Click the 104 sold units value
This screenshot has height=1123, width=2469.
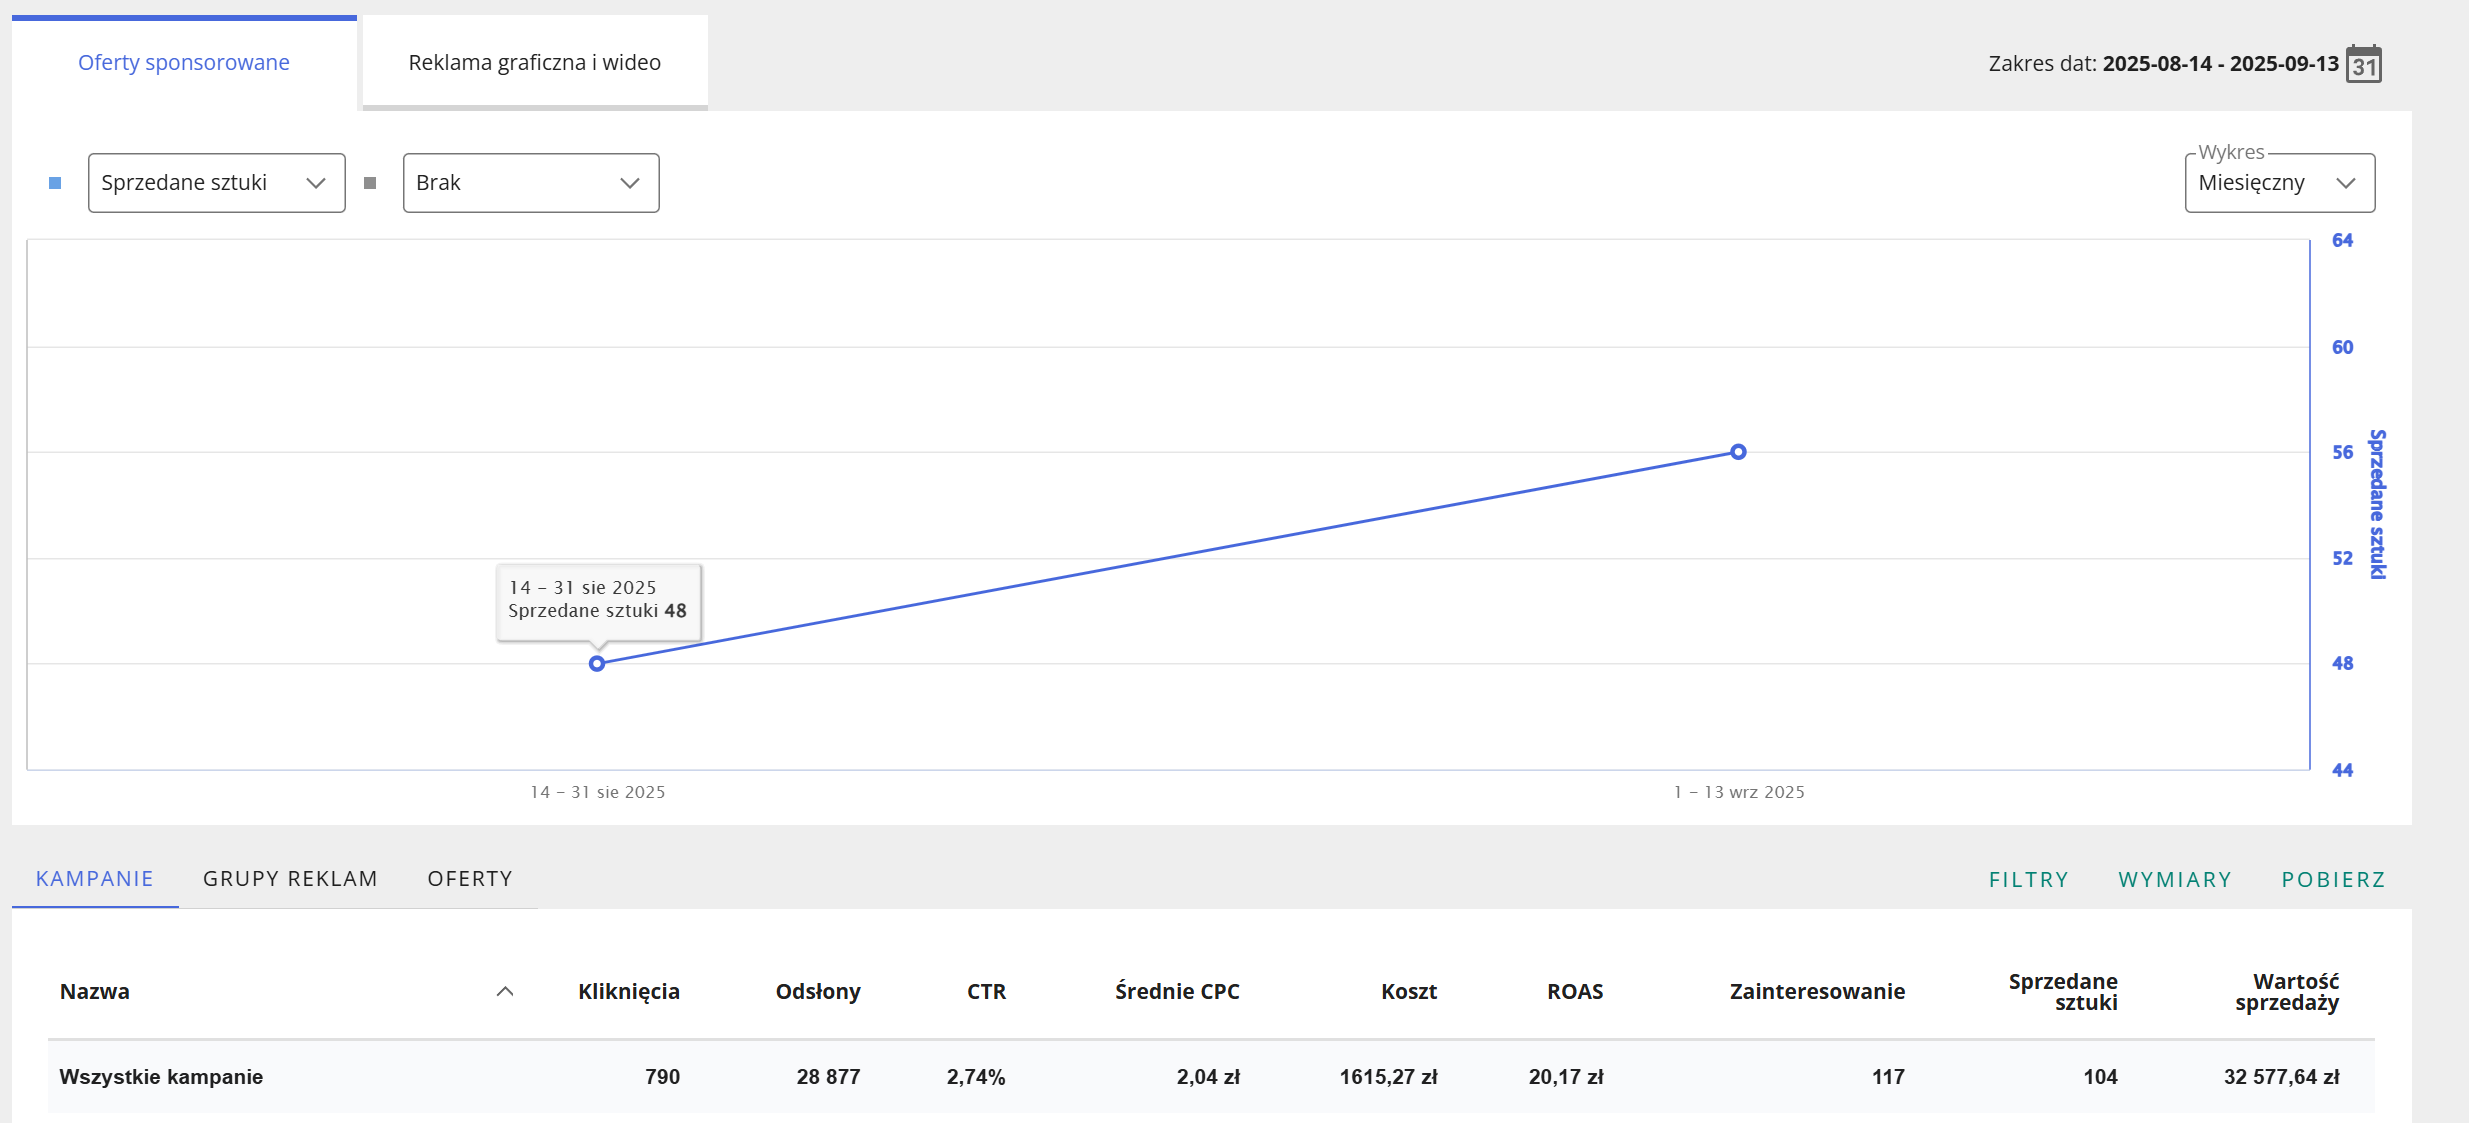pos(2100,1077)
